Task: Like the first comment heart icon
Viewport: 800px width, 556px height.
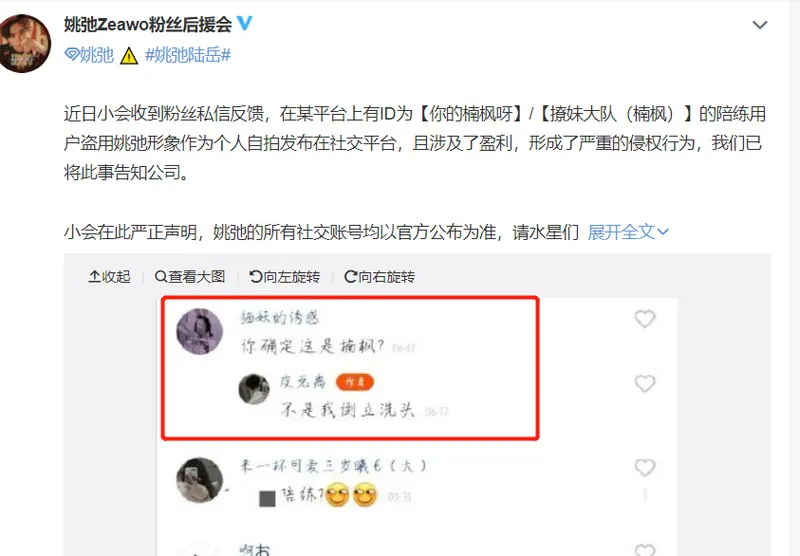Action: pyautogui.click(x=645, y=319)
